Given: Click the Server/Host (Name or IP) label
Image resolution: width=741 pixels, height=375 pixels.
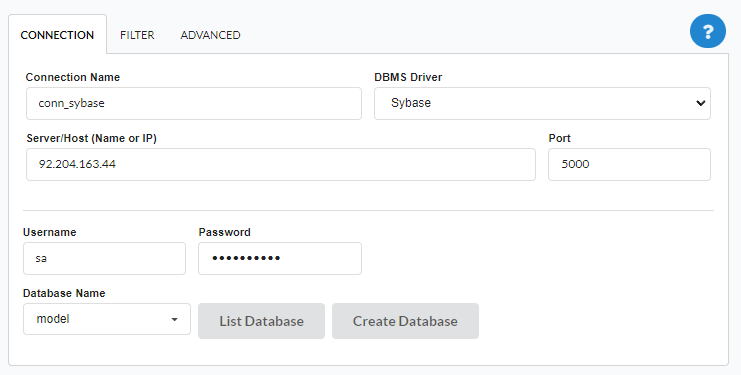Looking at the screenshot, I should [x=92, y=138].
